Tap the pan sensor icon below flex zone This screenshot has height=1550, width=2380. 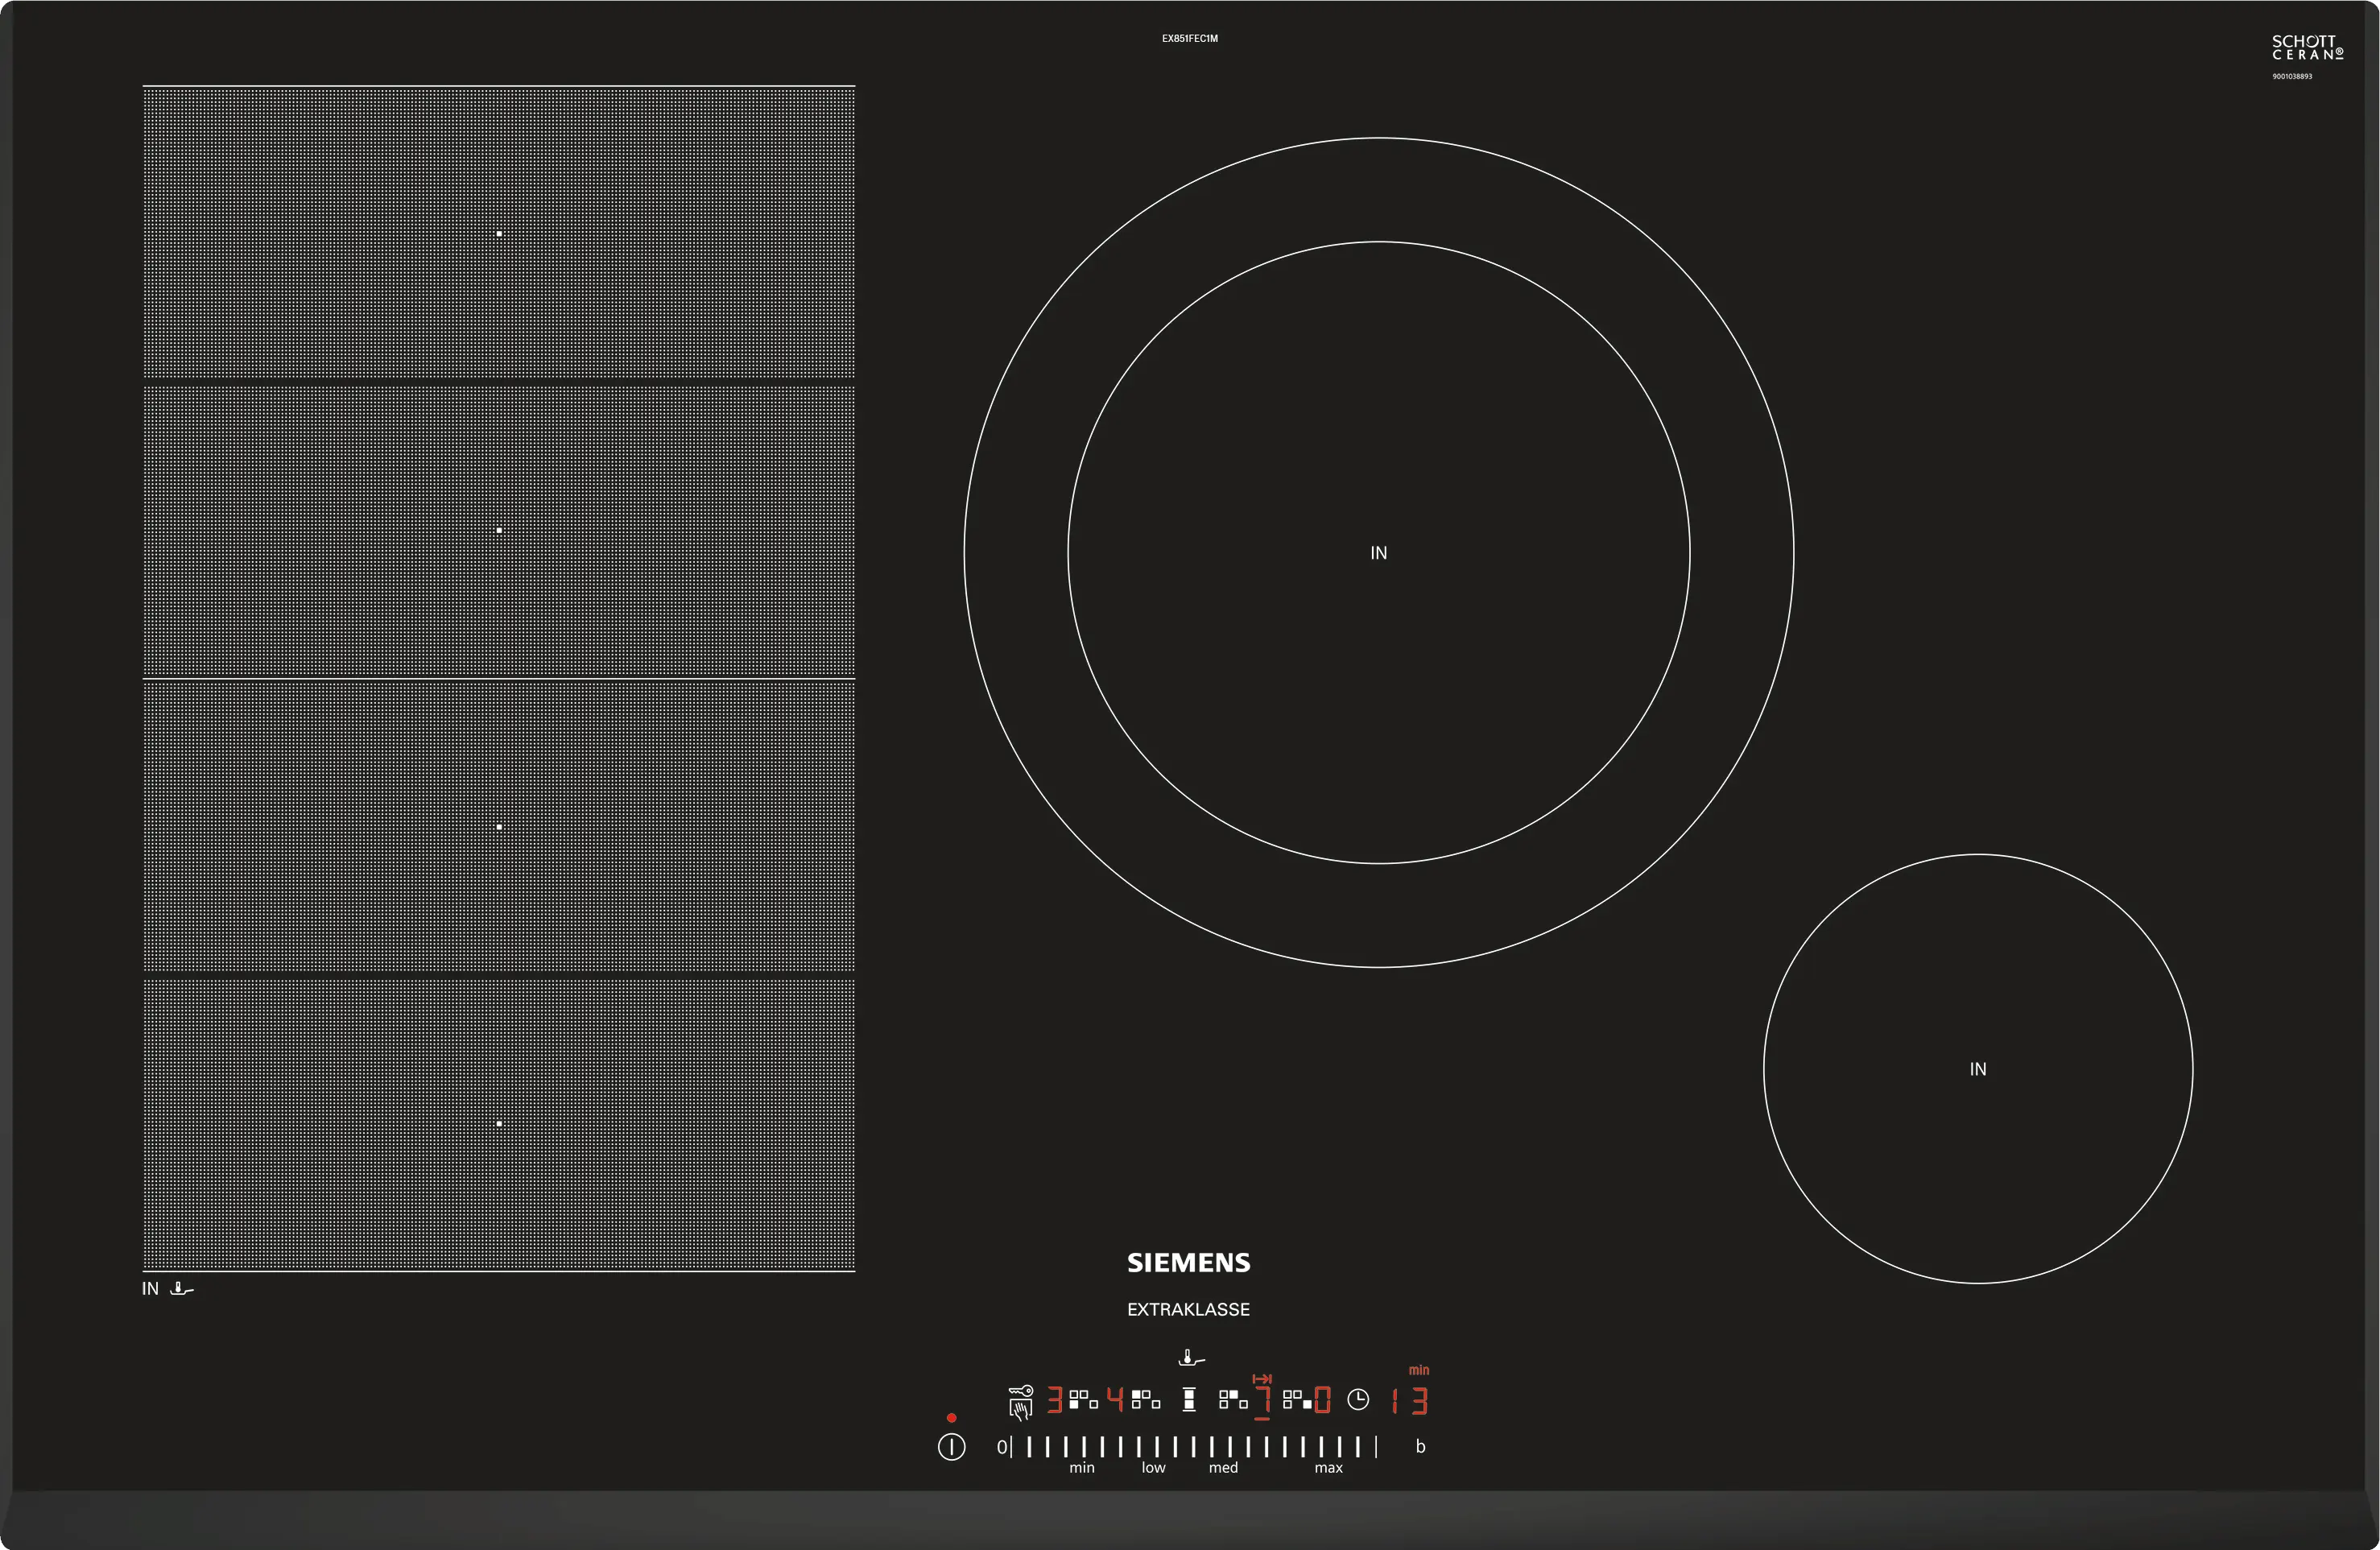[181, 1289]
